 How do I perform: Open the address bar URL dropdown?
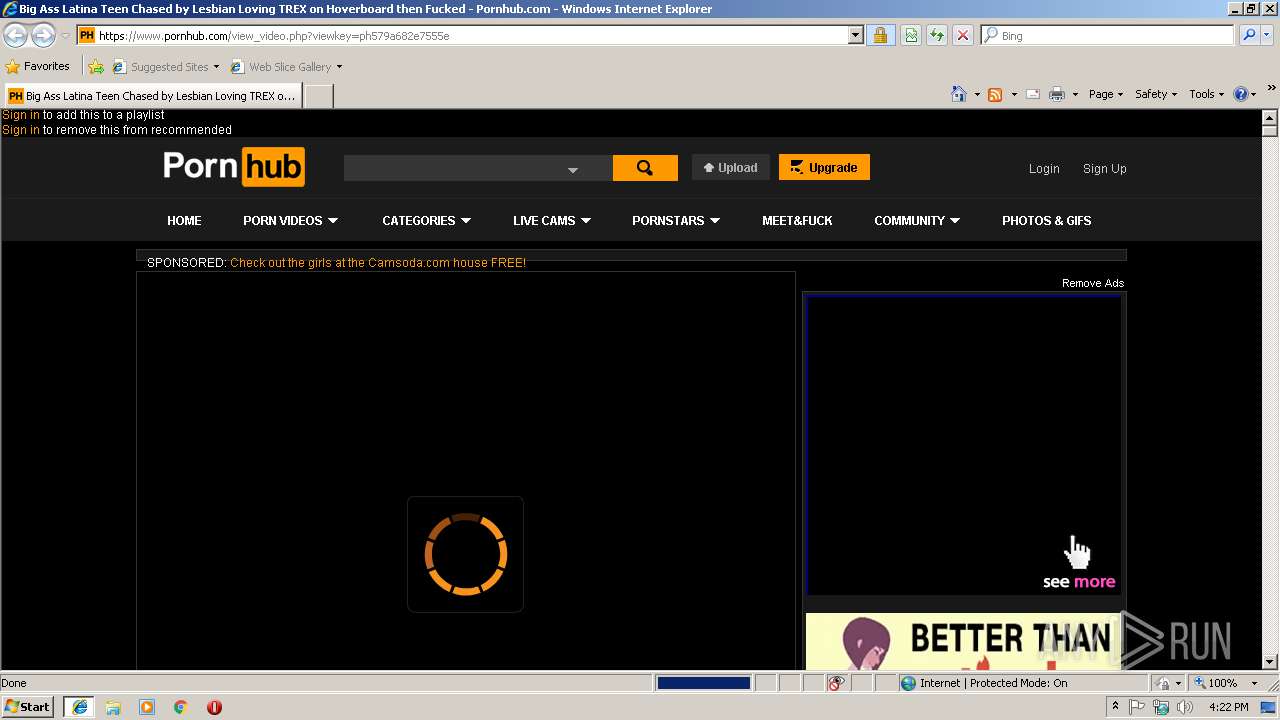(855, 35)
